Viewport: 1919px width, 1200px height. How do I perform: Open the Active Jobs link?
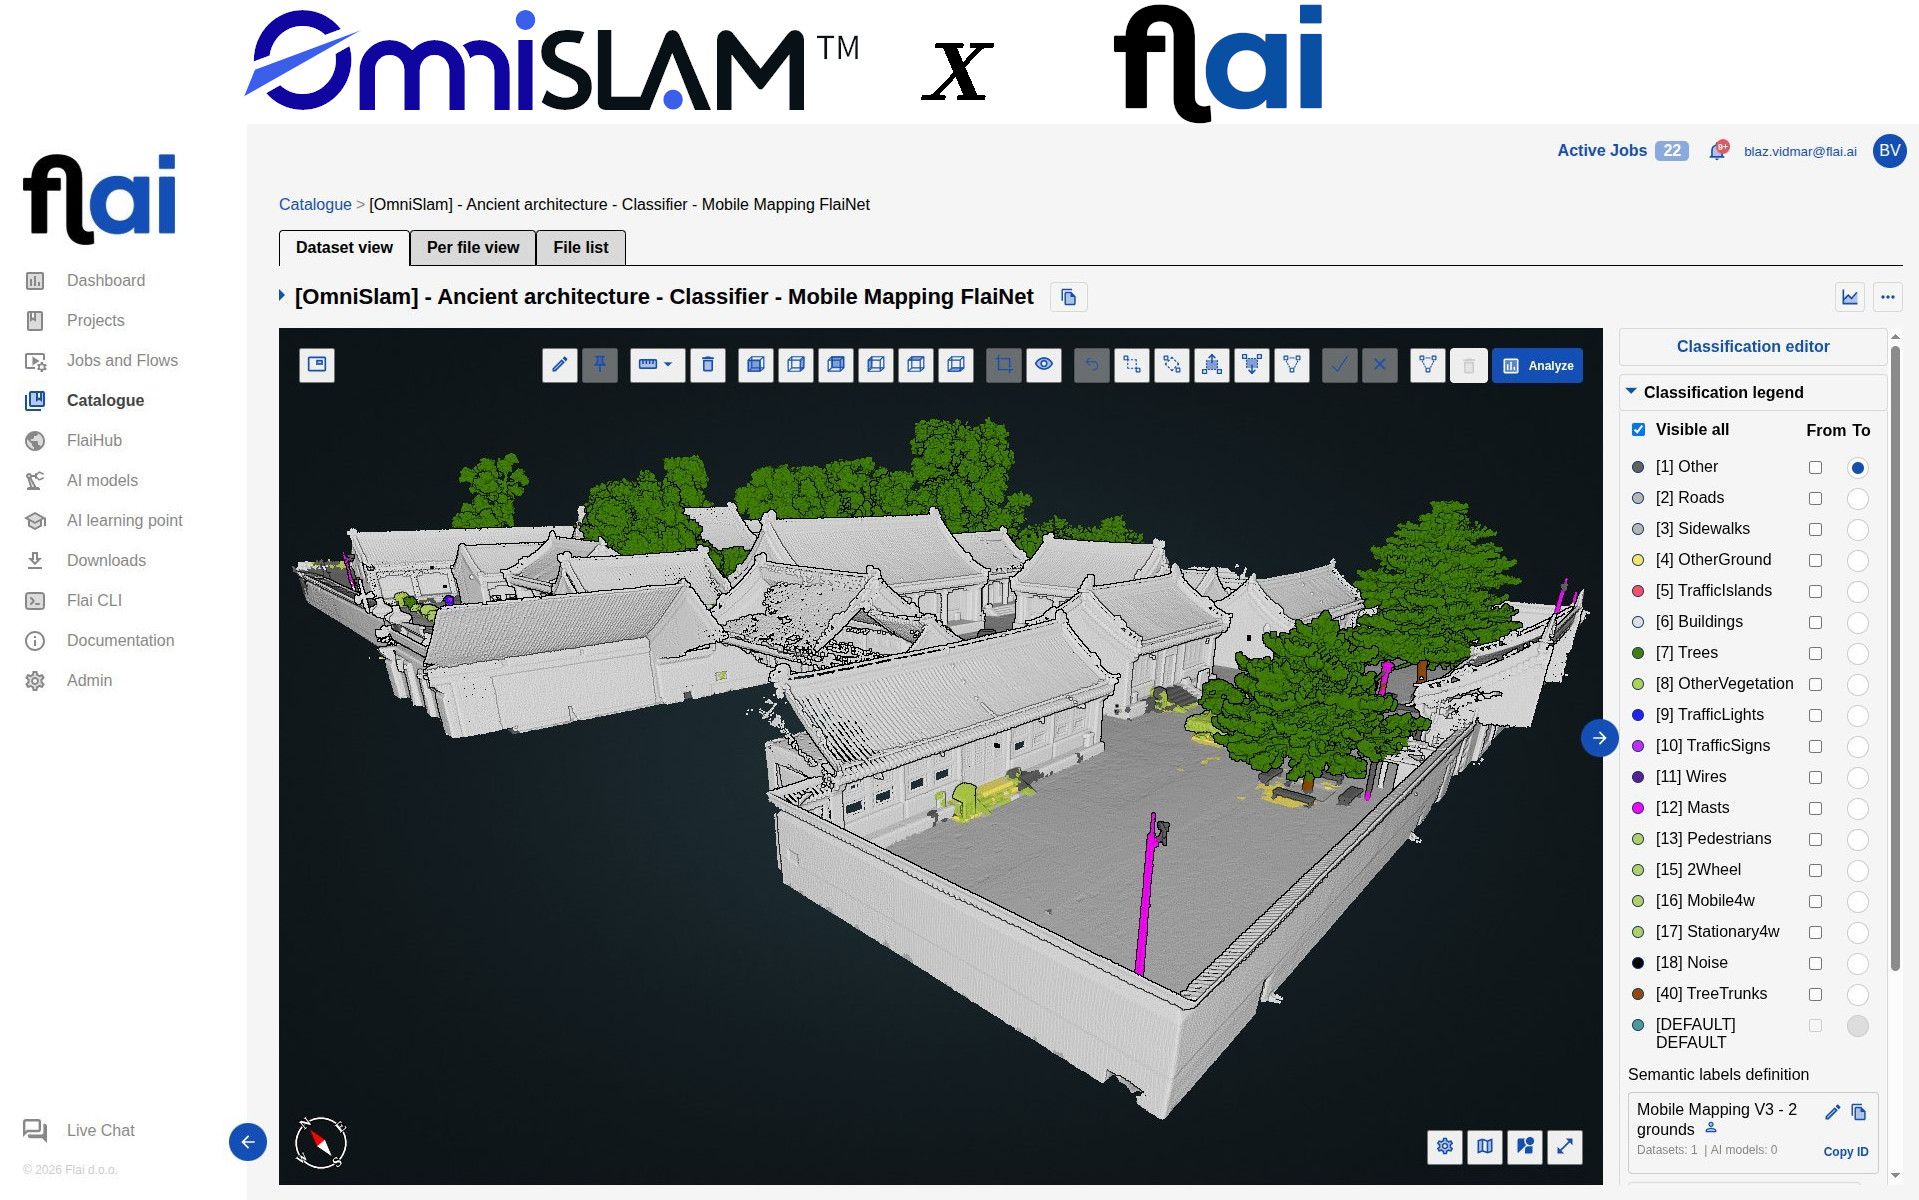point(1601,151)
